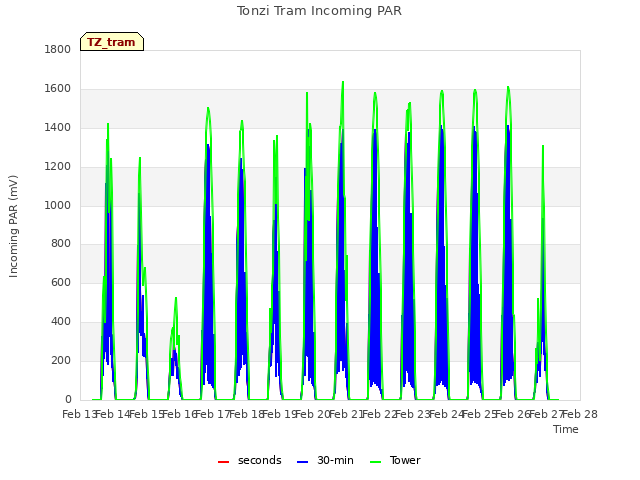This screenshot has height=480, width=640.
Task: Click the Feb 24 x-axis date label
Action: click(447, 414)
